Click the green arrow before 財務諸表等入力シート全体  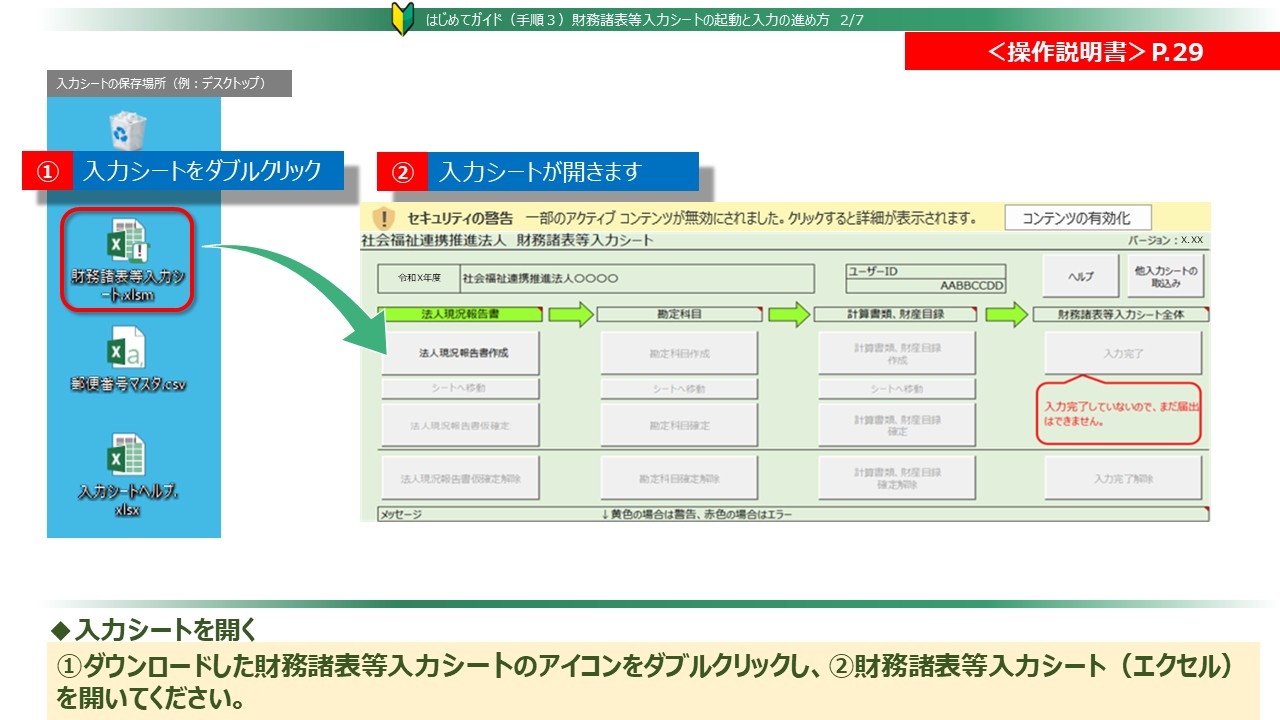click(x=1006, y=314)
